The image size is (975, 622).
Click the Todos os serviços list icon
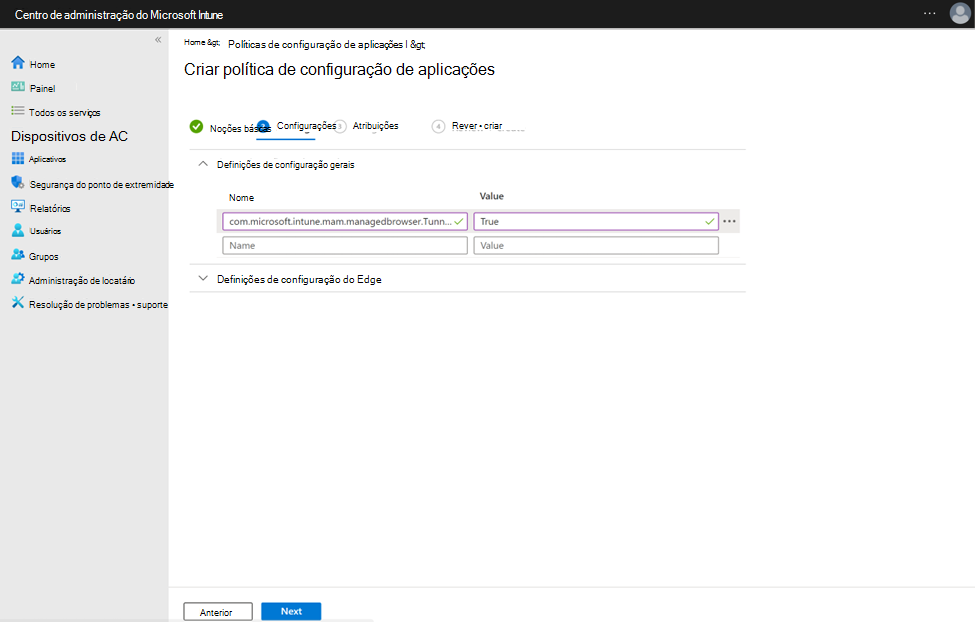(x=17, y=111)
